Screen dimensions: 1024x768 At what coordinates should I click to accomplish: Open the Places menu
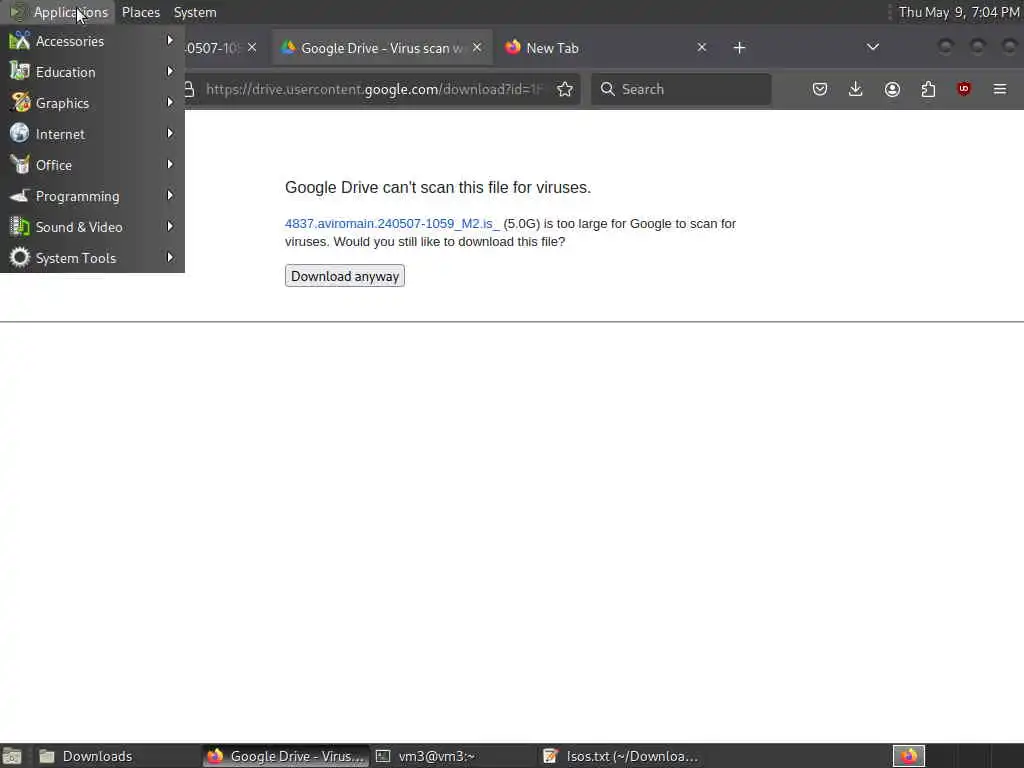click(140, 12)
